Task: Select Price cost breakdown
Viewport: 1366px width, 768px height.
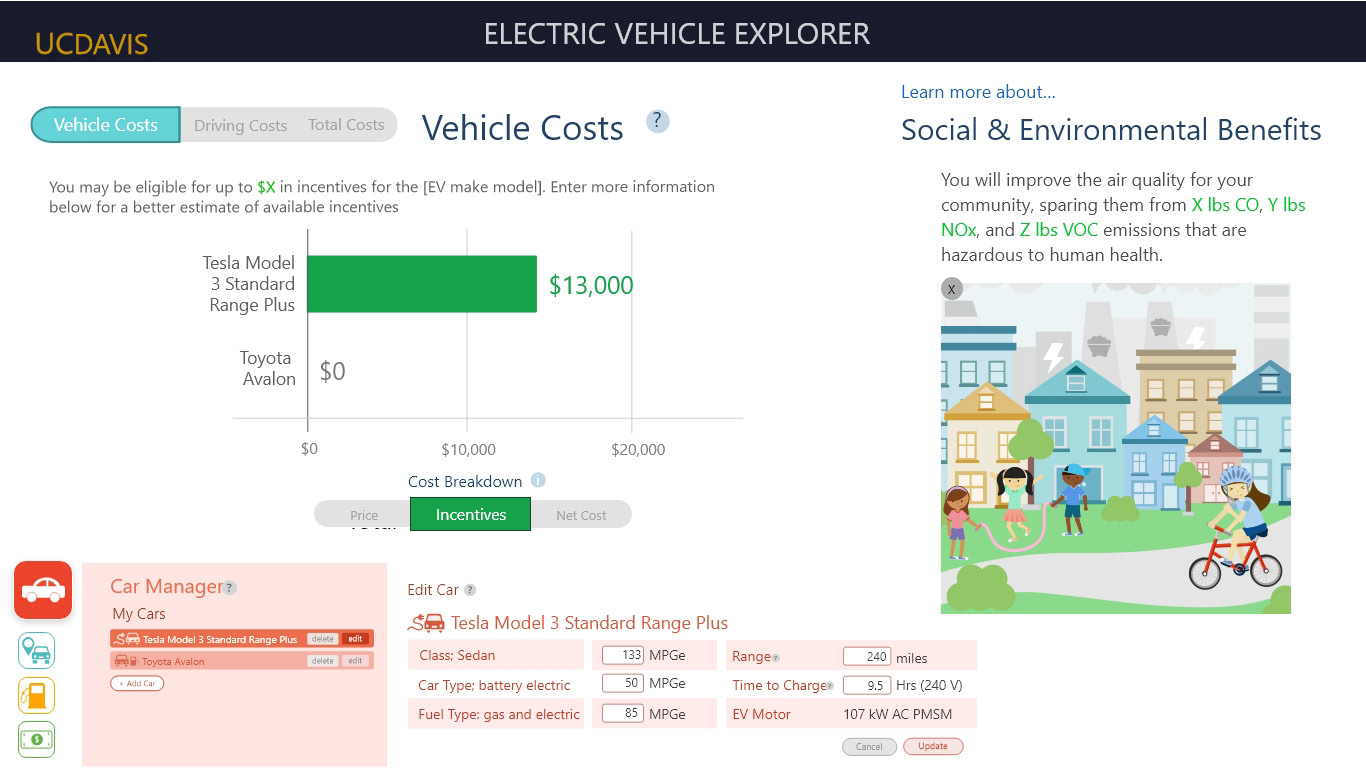Action: [364, 515]
